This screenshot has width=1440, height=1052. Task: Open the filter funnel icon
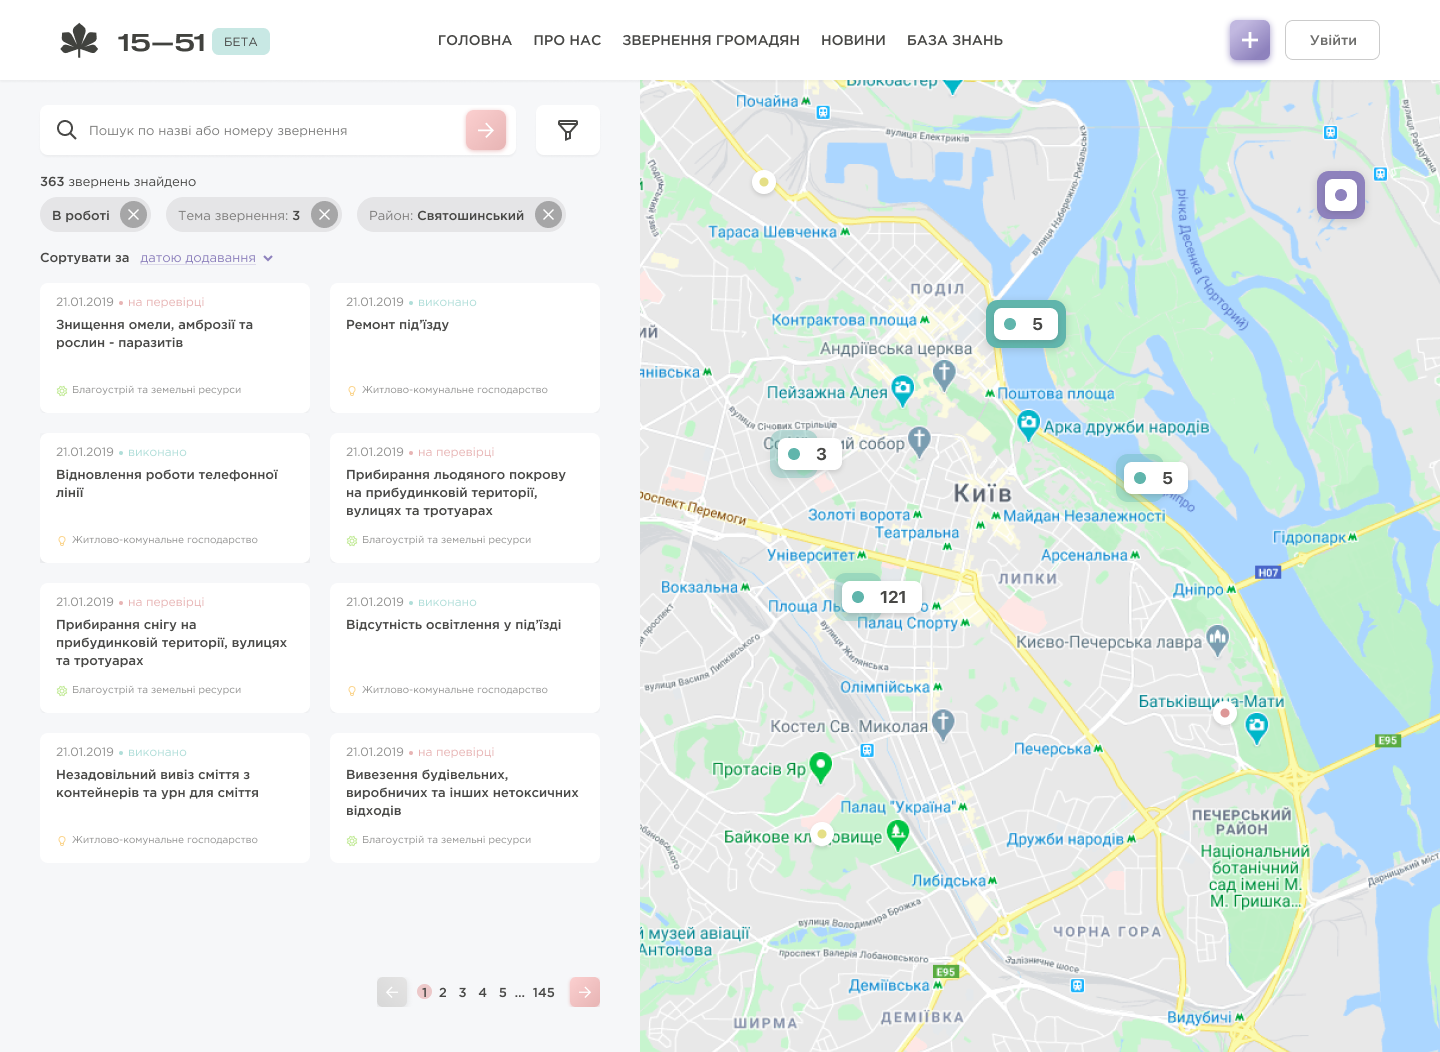pyautogui.click(x=568, y=130)
